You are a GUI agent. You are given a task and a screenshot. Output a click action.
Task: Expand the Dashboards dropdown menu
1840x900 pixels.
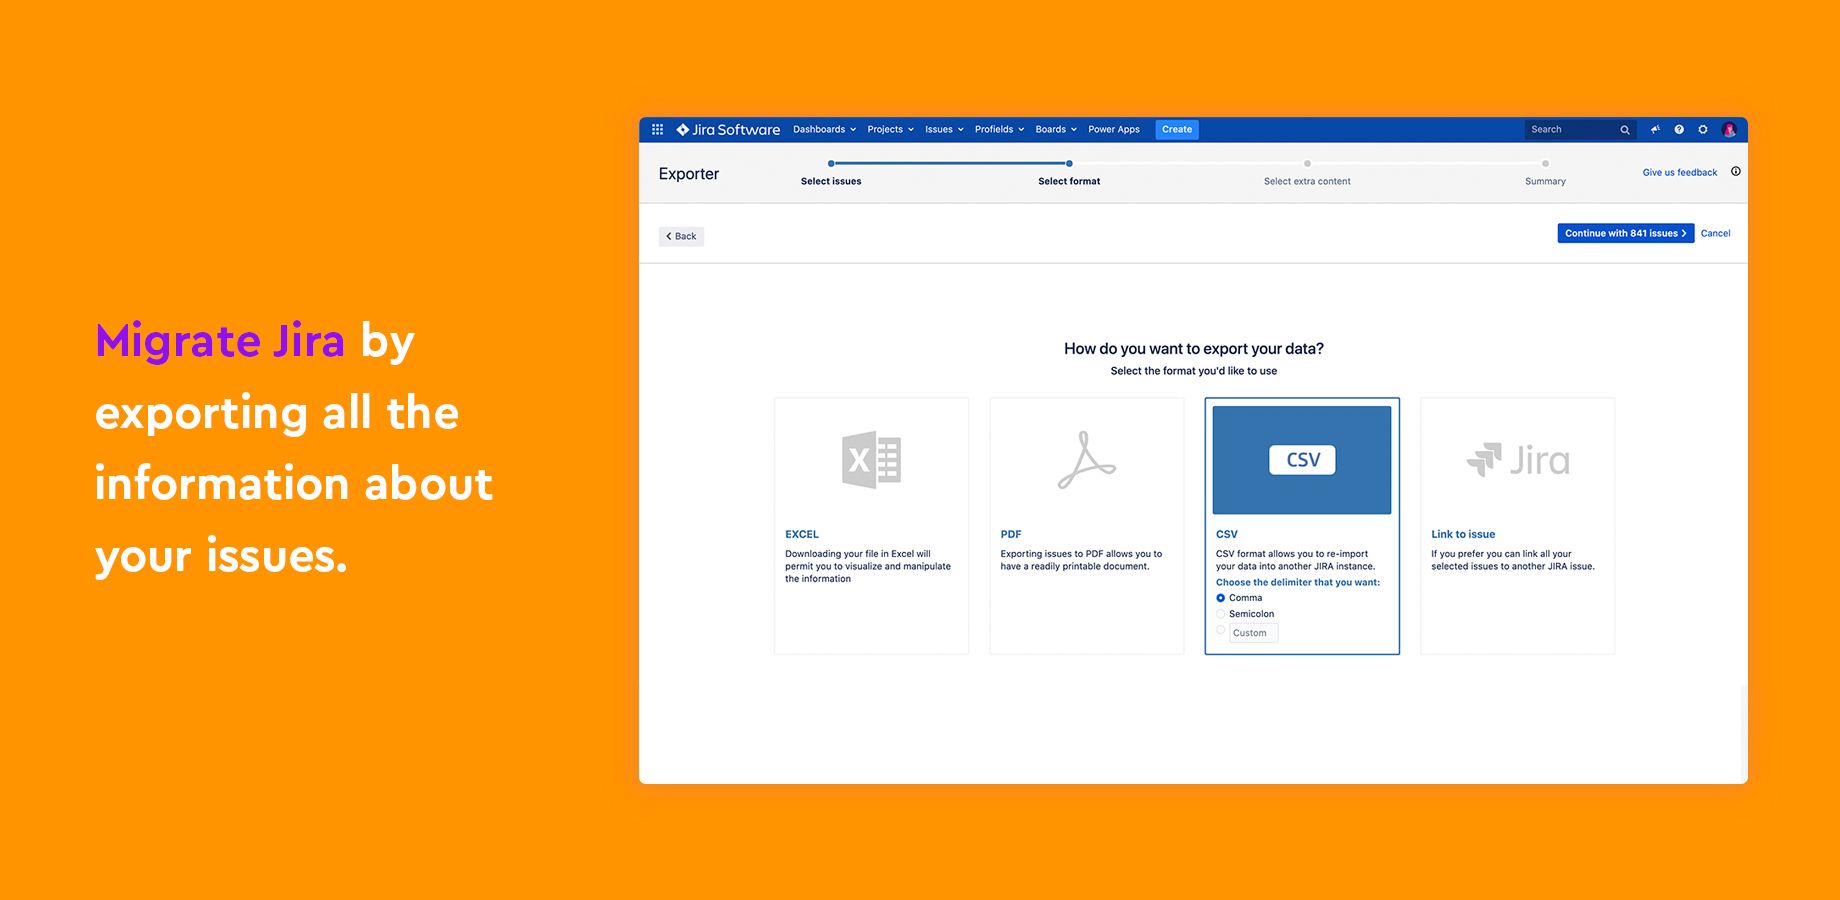coord(825,129)
